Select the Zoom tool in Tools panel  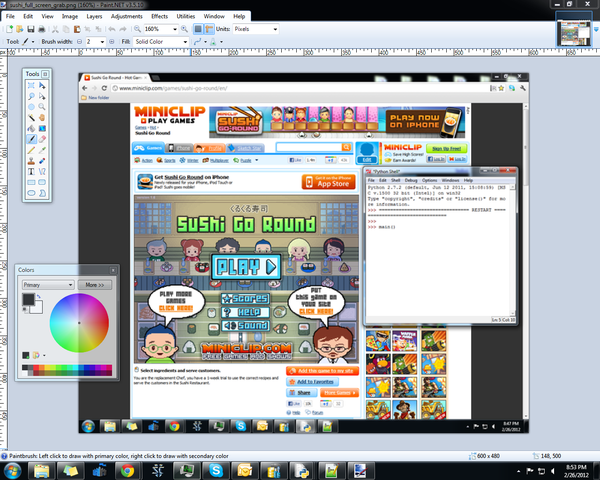point(42,107)
